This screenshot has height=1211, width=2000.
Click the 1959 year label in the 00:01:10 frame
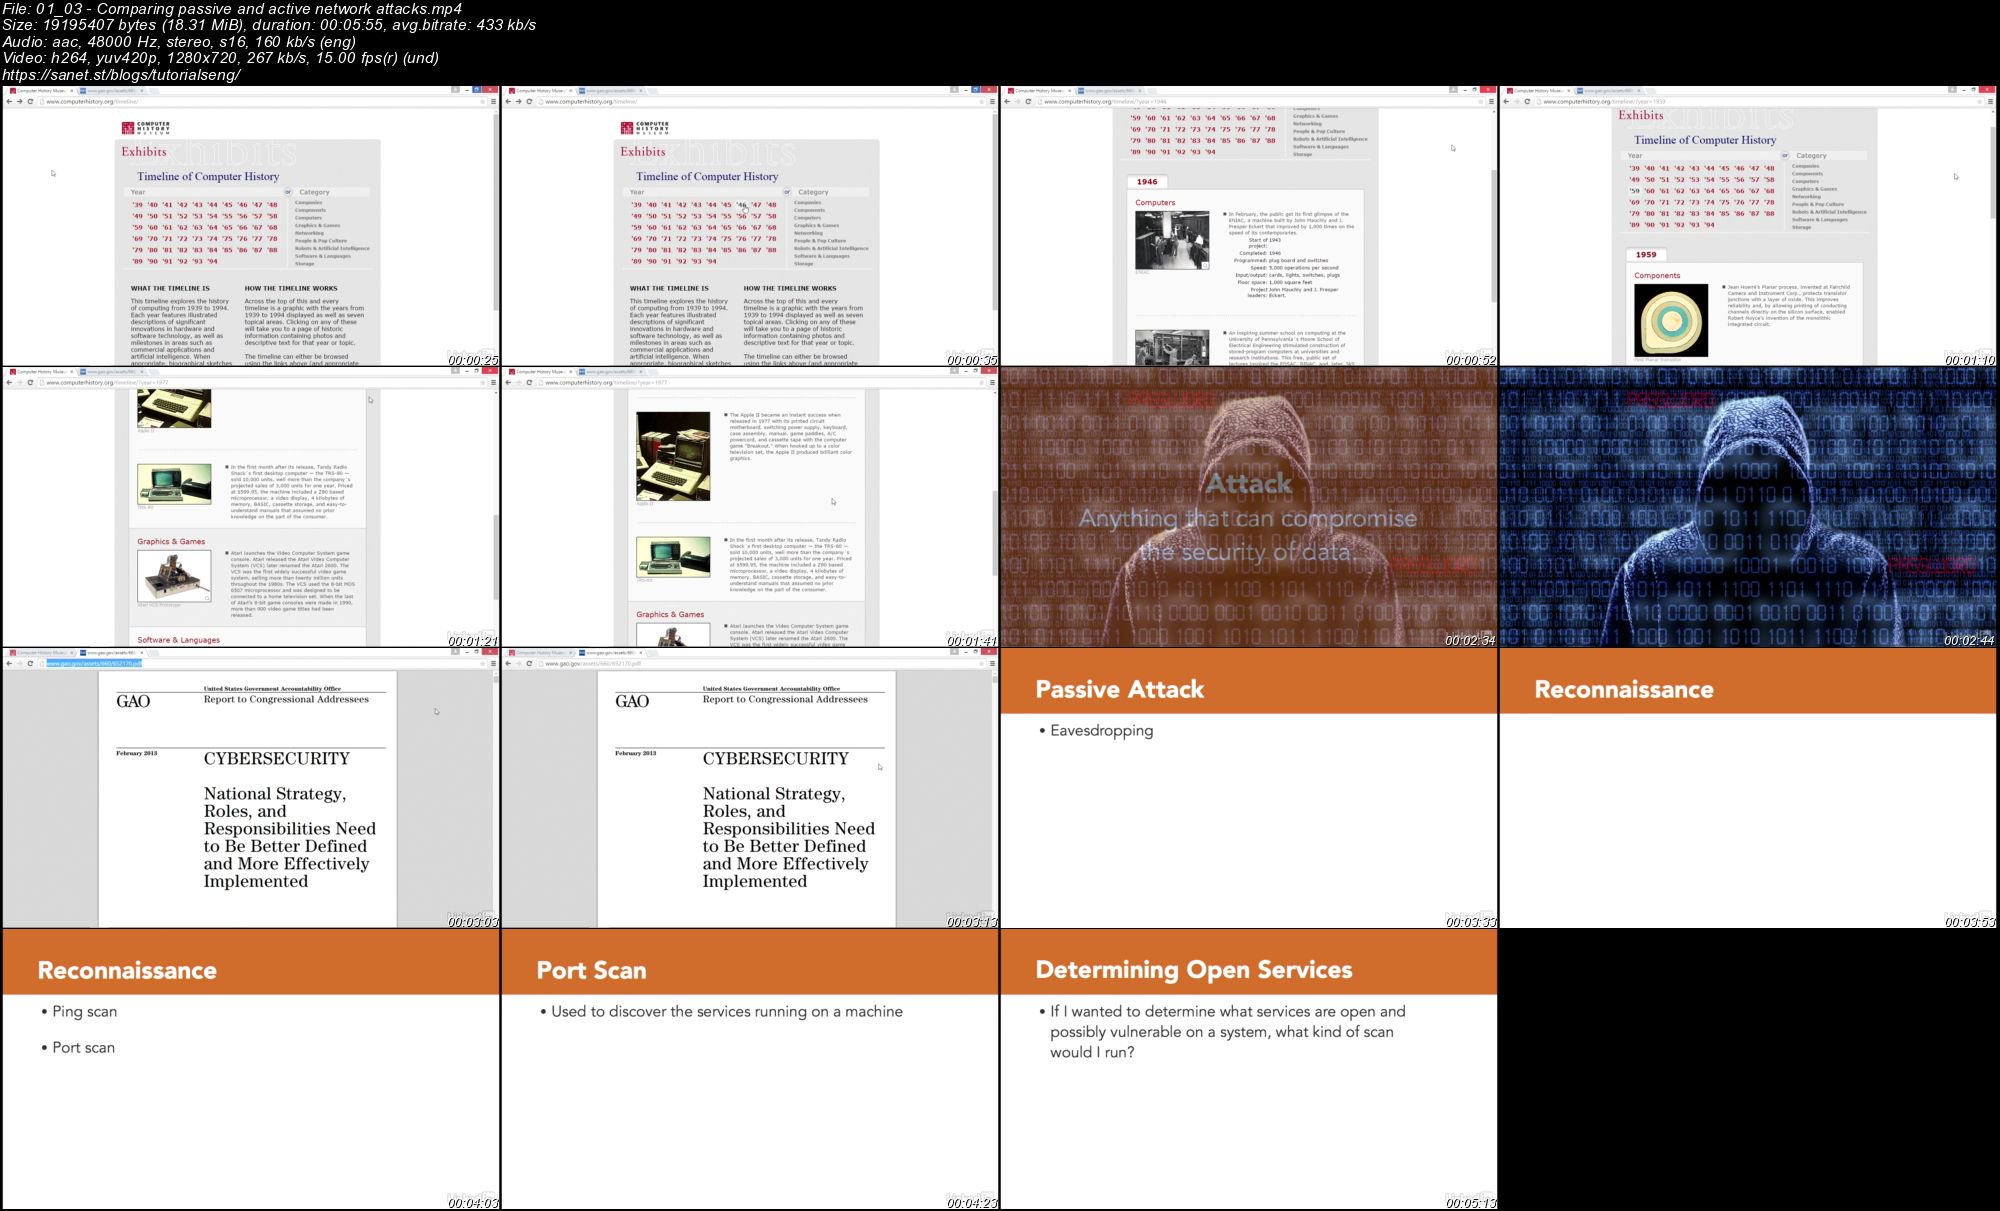pos(1646,255)
